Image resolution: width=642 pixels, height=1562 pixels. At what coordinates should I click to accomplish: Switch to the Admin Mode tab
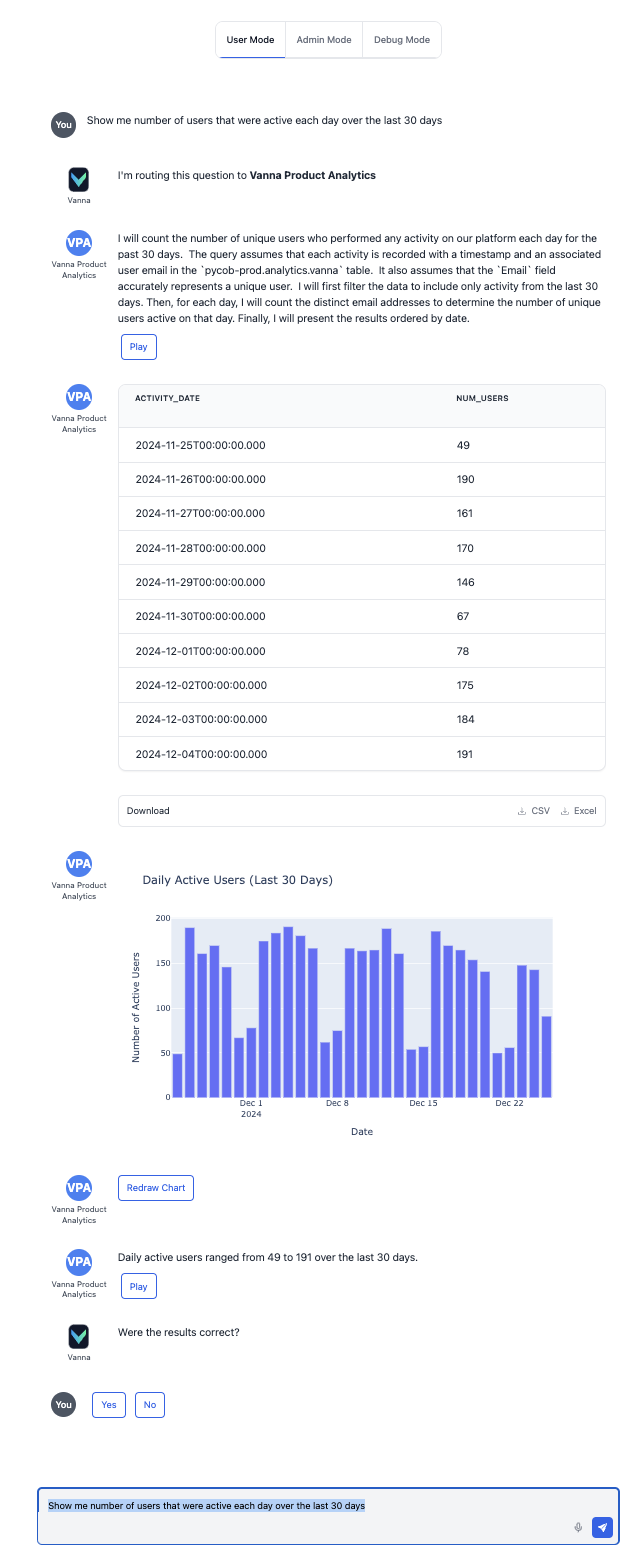[324, 40]
